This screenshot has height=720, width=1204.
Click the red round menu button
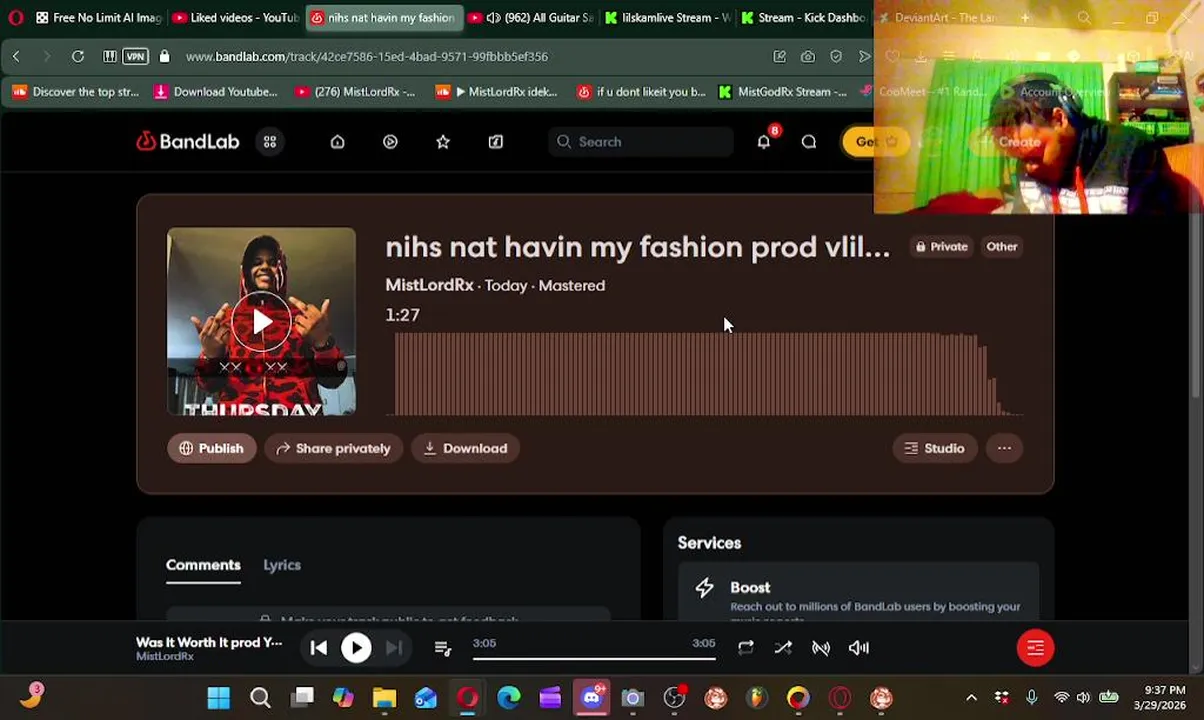click(1035, 648)
